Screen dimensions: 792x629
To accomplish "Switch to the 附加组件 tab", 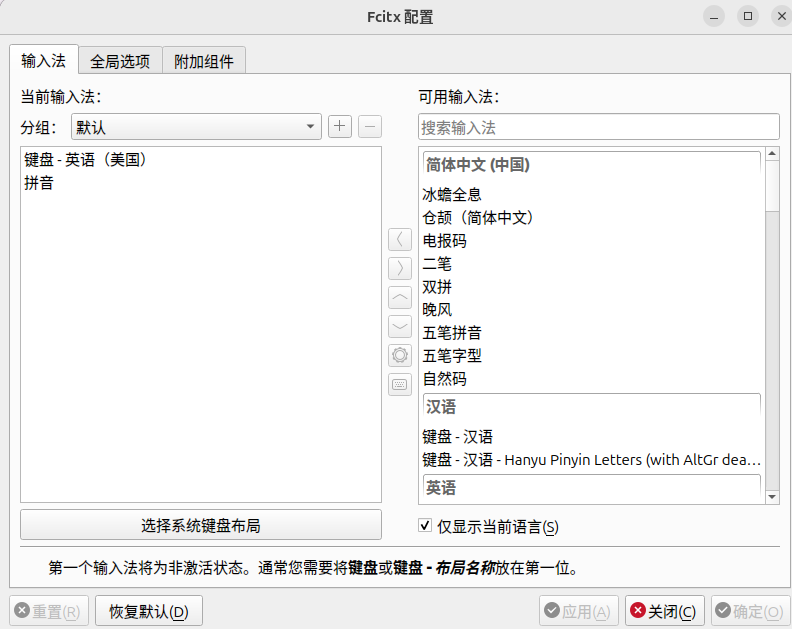I will [x=204, y=61].
